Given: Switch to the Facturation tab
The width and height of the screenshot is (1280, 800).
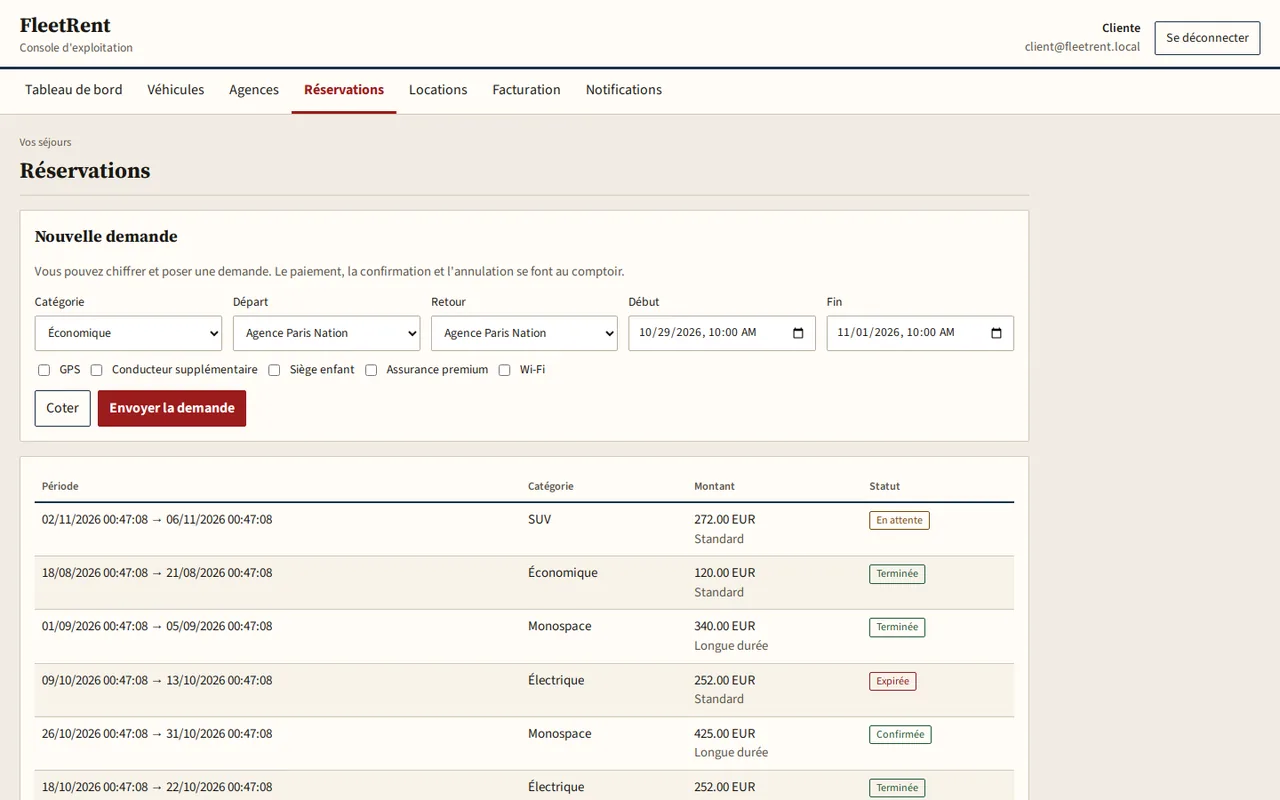Looking at the screenshot, I should coord(526,90).
